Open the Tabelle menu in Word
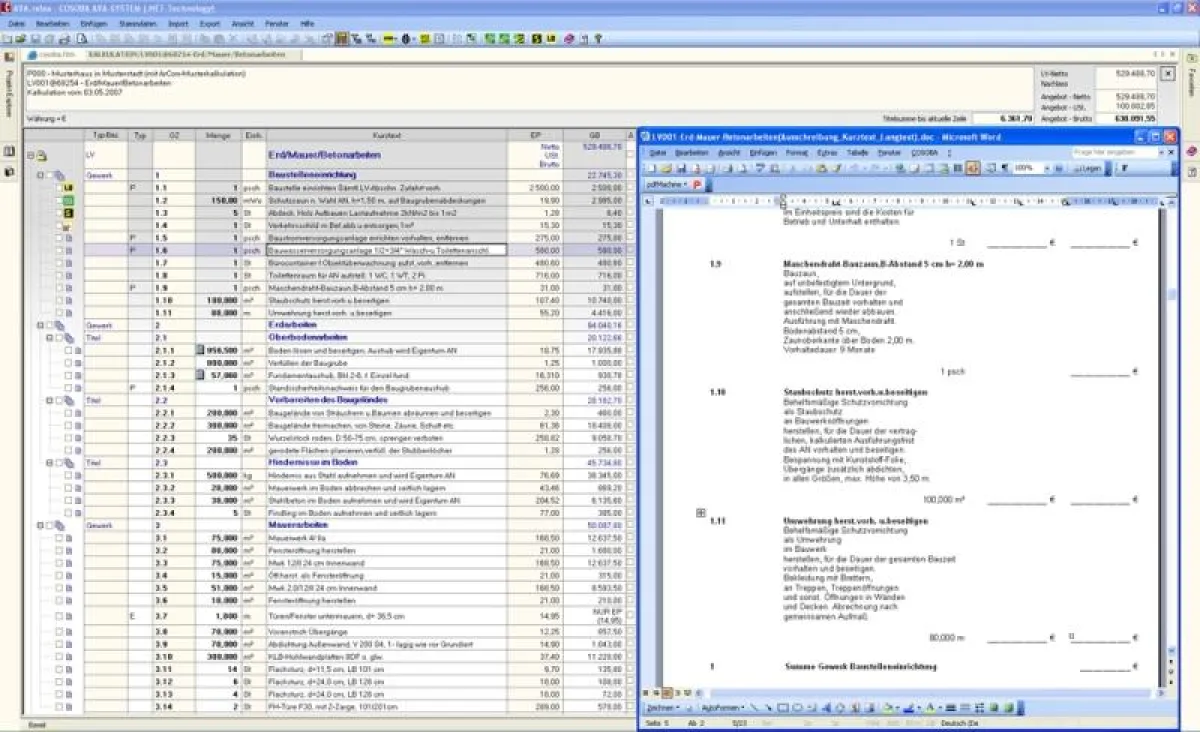The image size is (1200, 732). 857,153
